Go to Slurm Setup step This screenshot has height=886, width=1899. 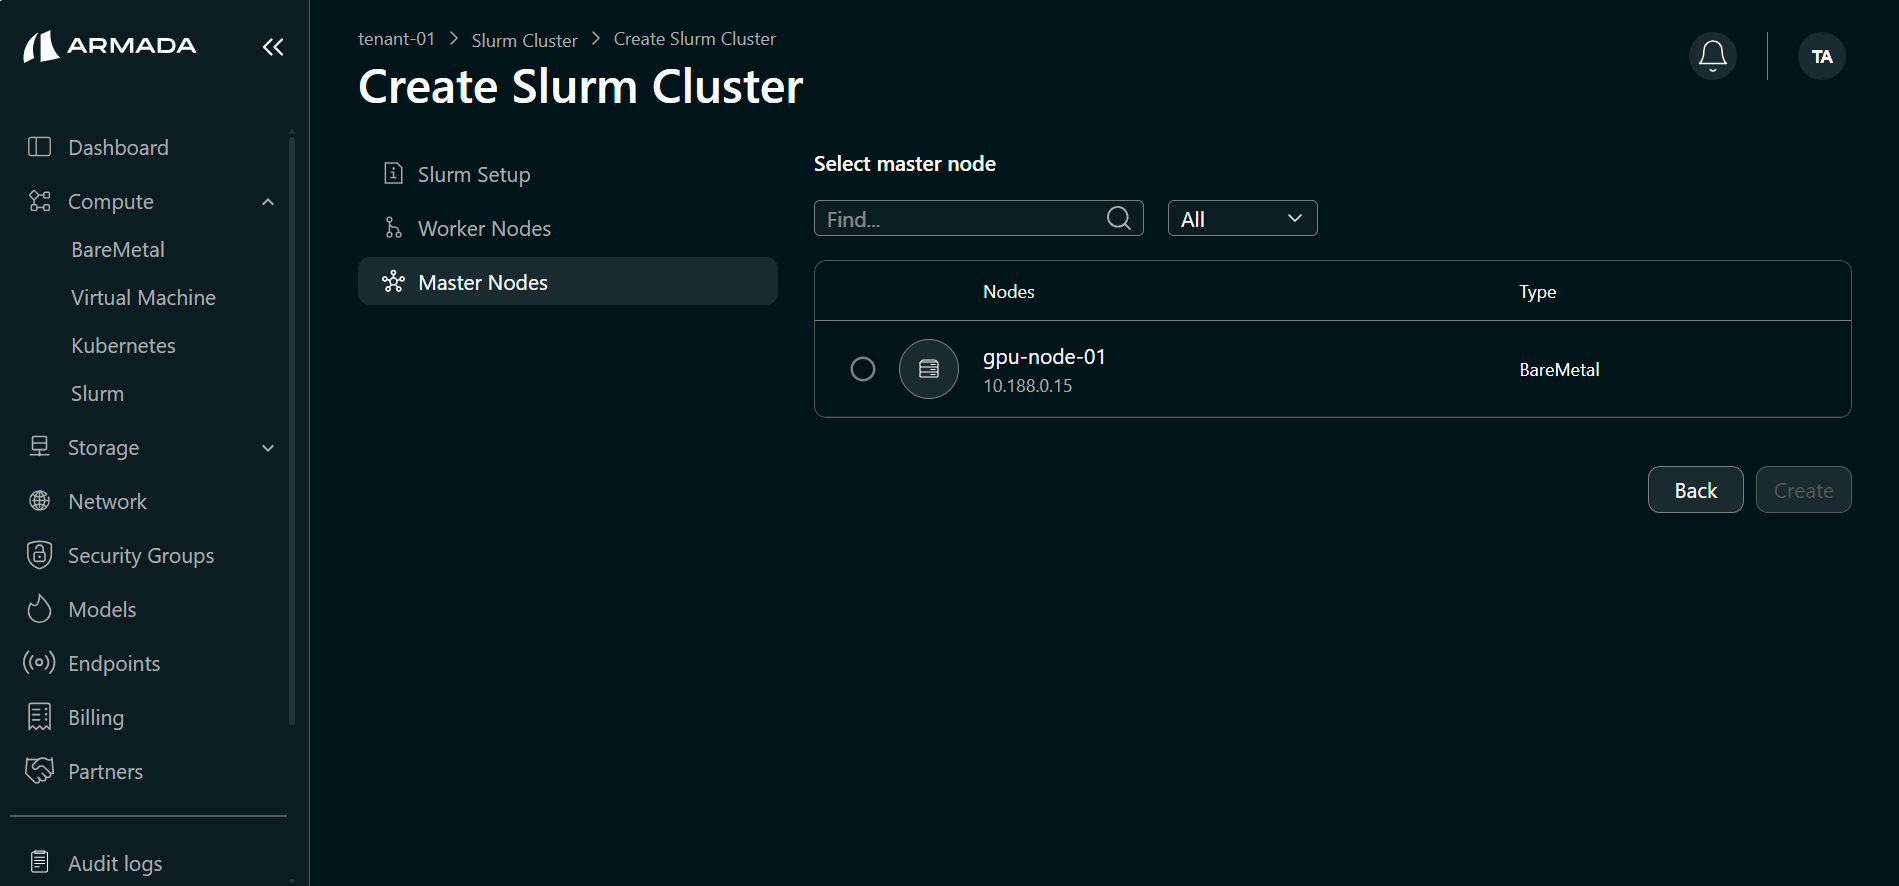coord(568,174)
